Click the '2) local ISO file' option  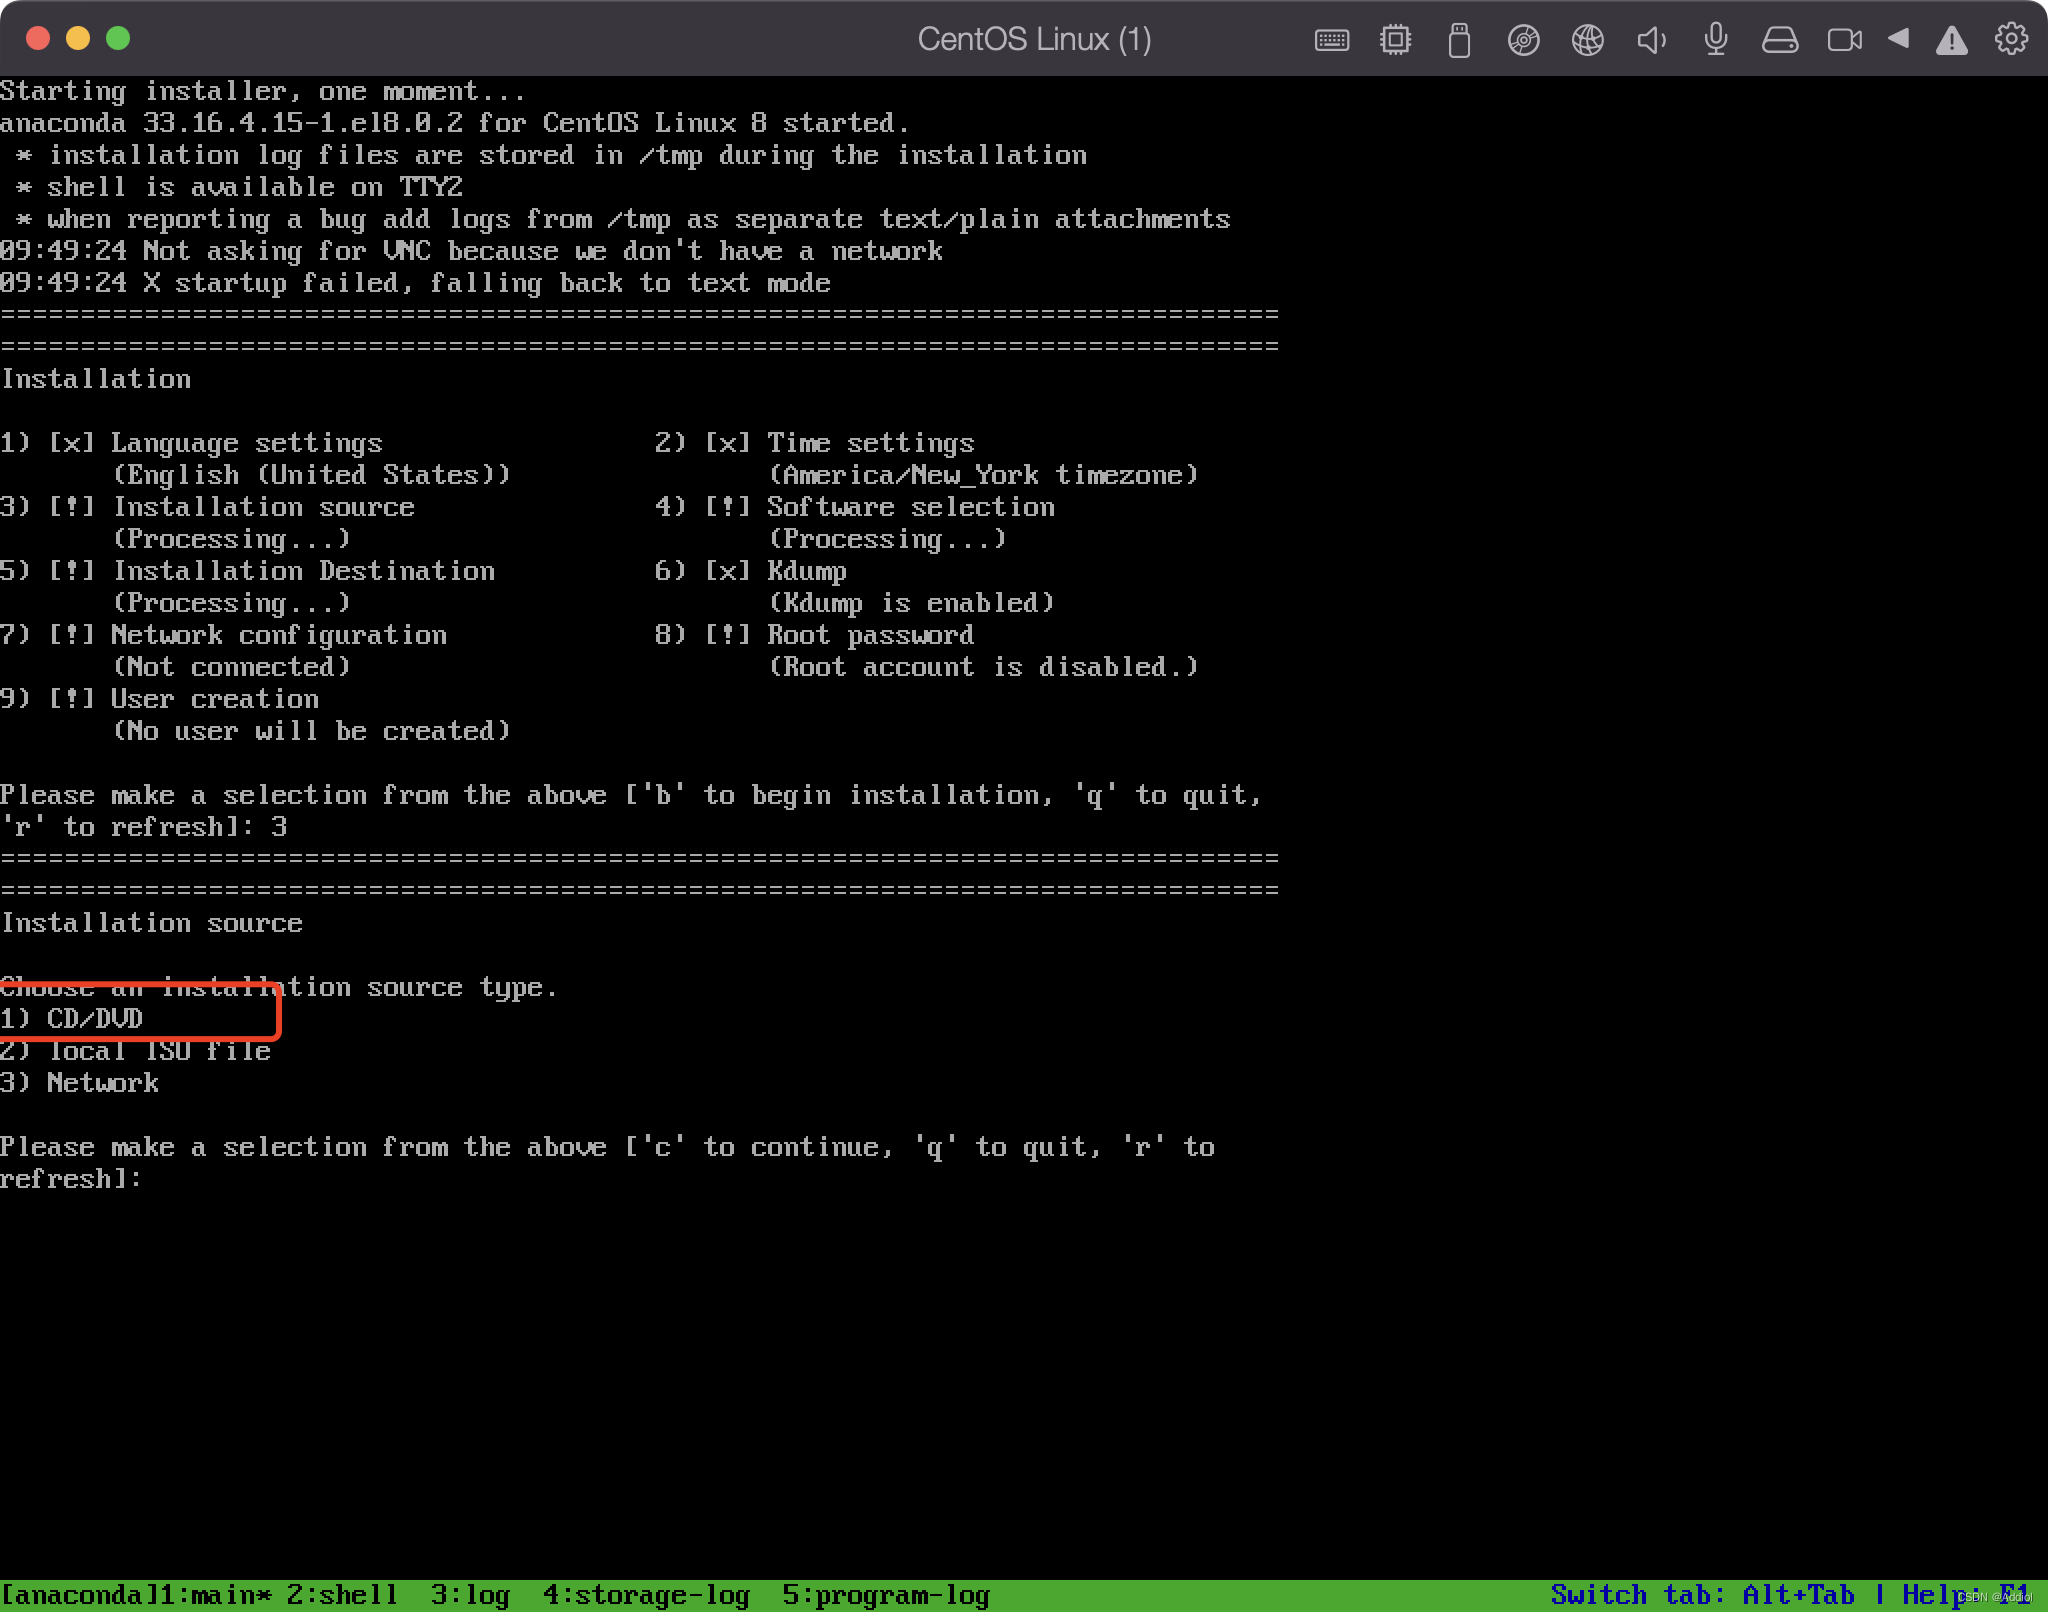[x=136, y=1051]
